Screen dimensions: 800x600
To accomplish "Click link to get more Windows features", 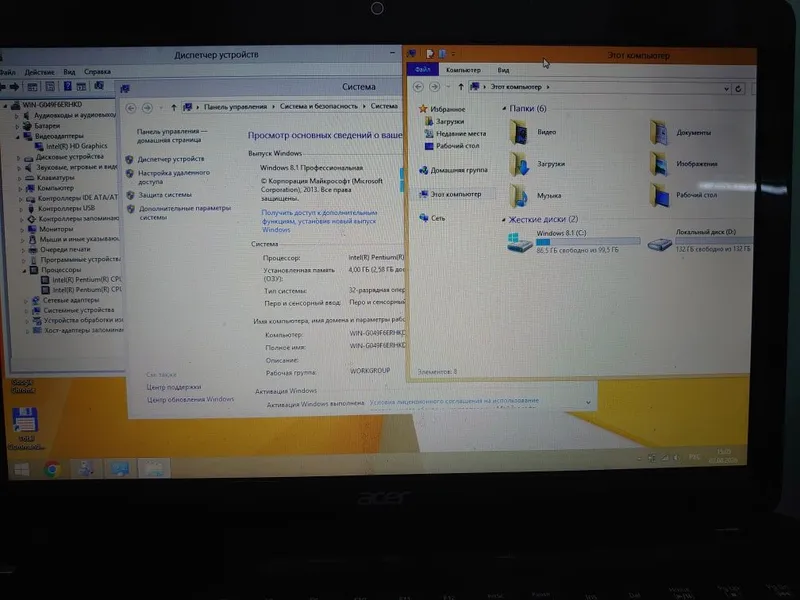I will [x=319, y=221].
